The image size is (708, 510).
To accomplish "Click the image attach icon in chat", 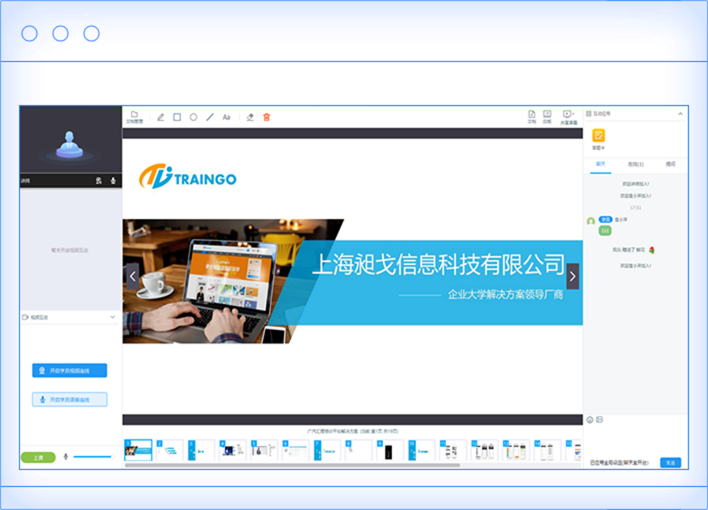I will [x=600, y=420].
